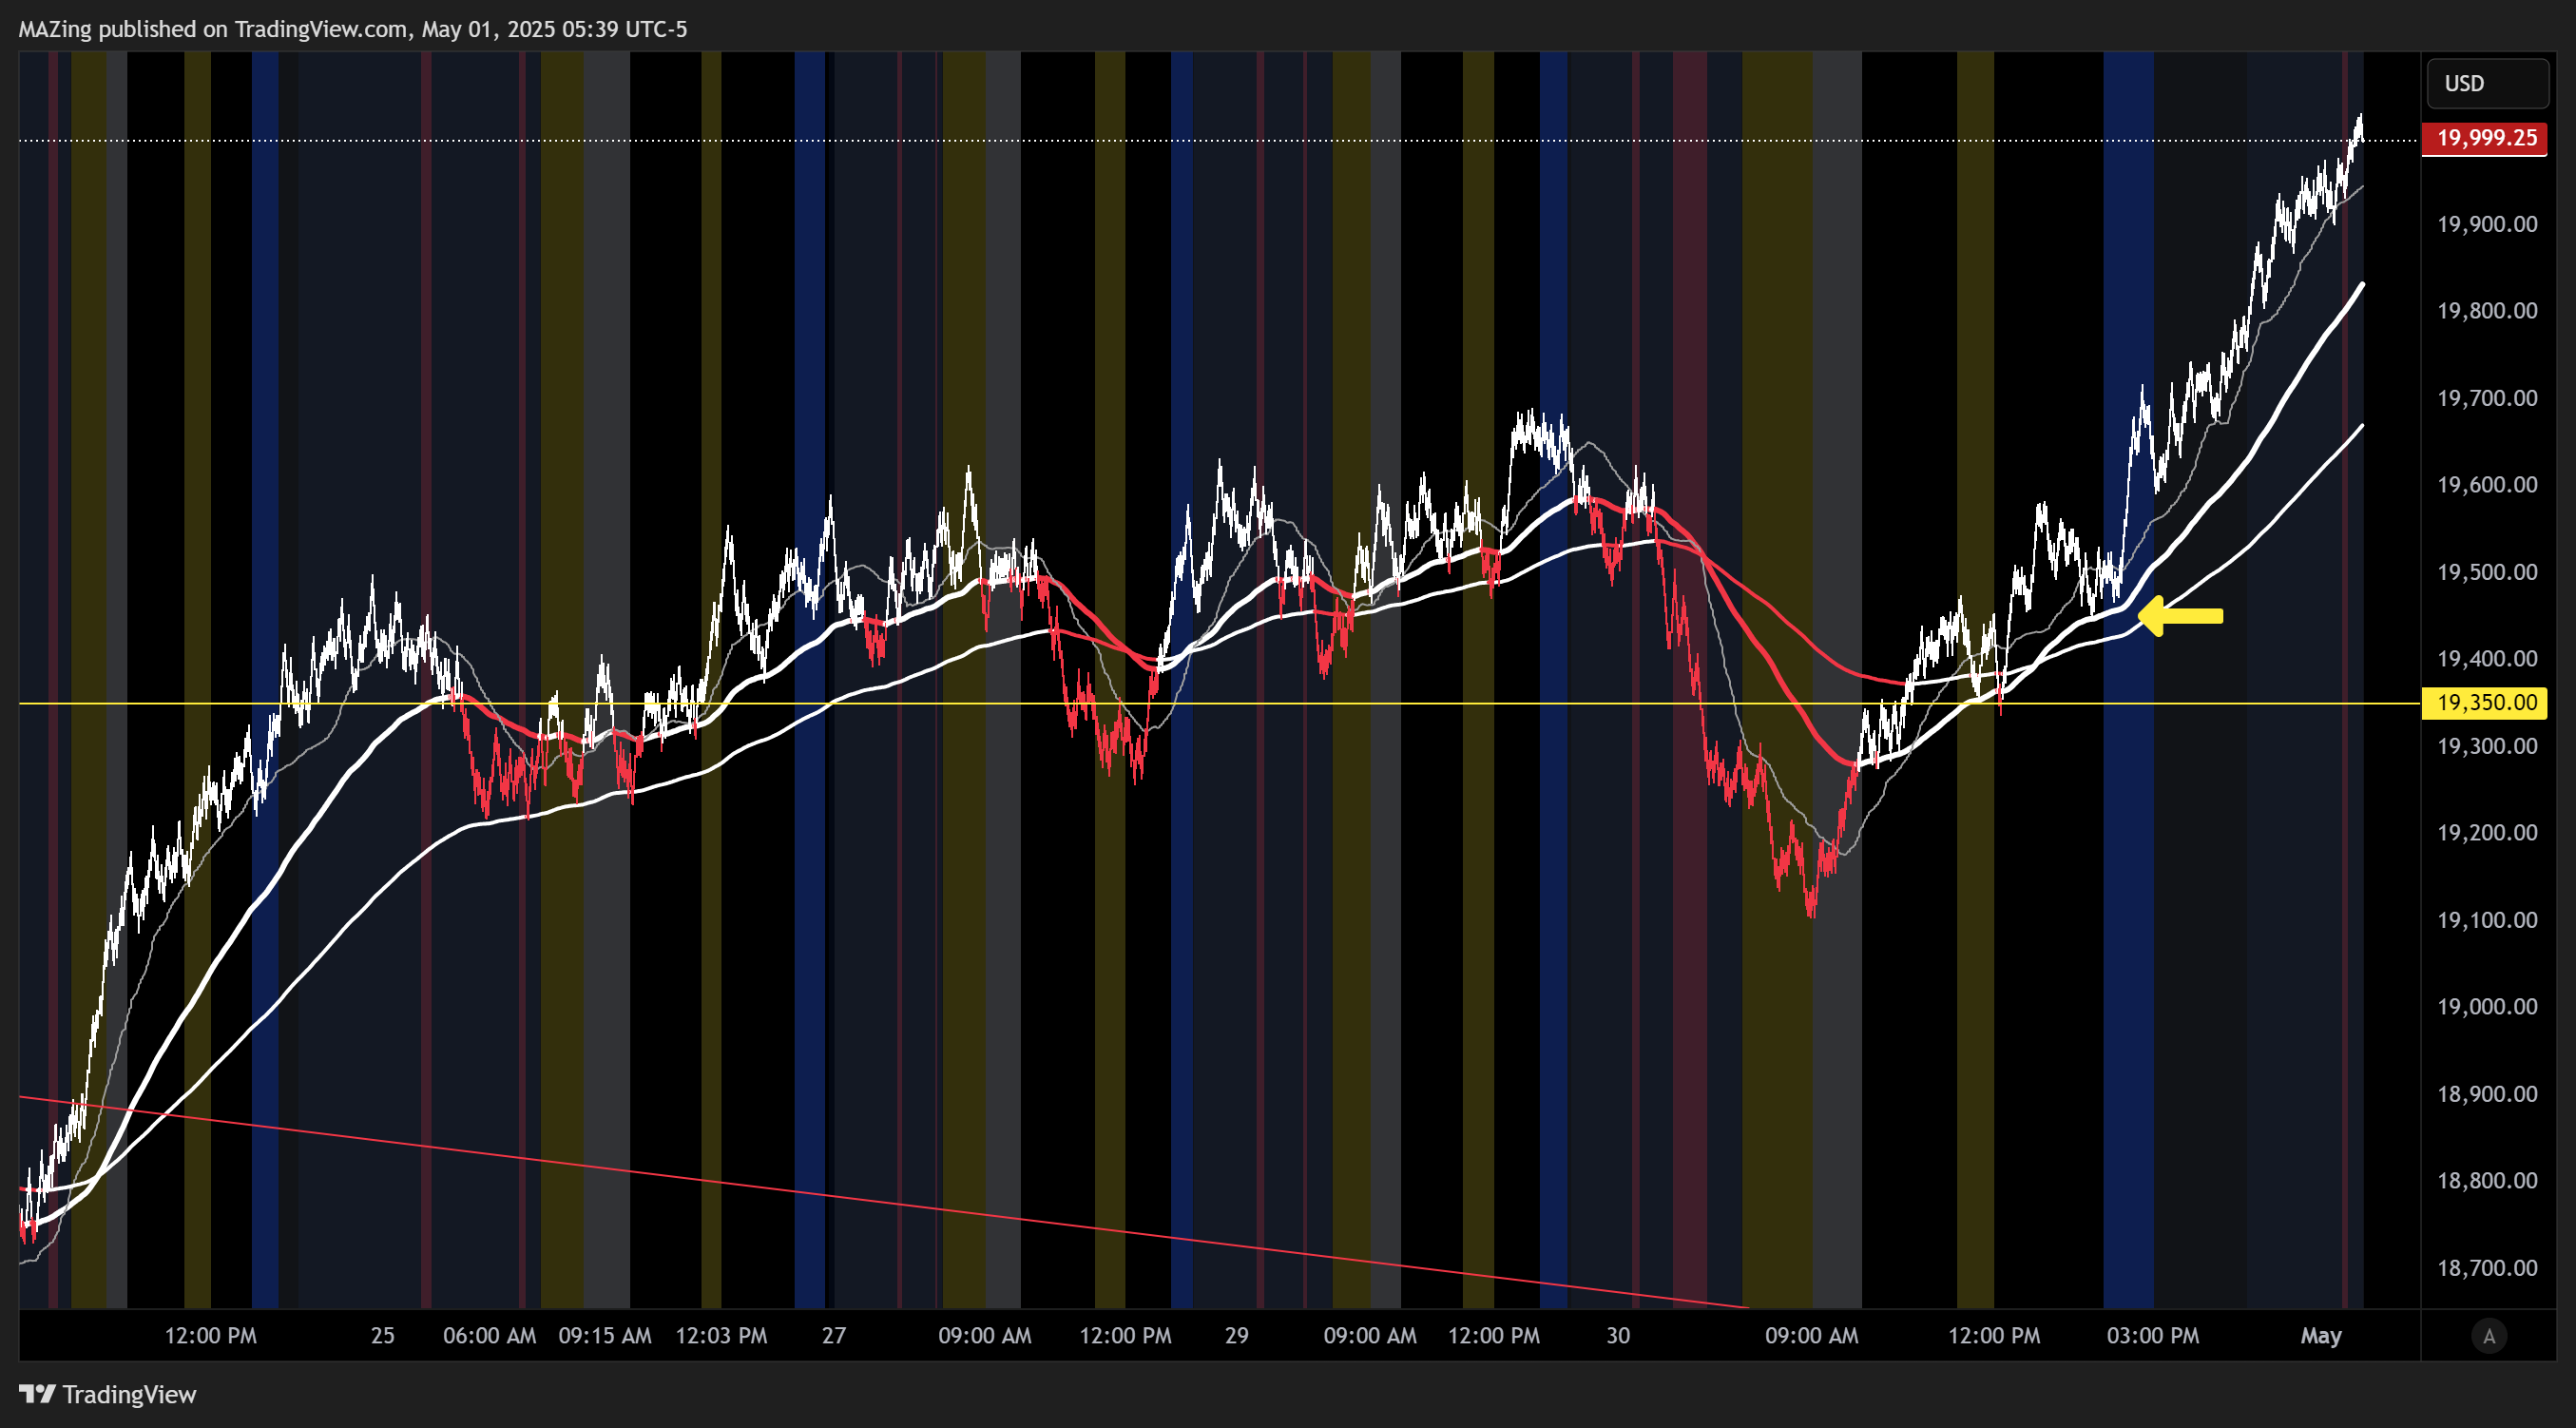This screenshot has width=2576, height=1428.
Task: Click the 19,600.00 price axis label
Action: click(2487, 485)
